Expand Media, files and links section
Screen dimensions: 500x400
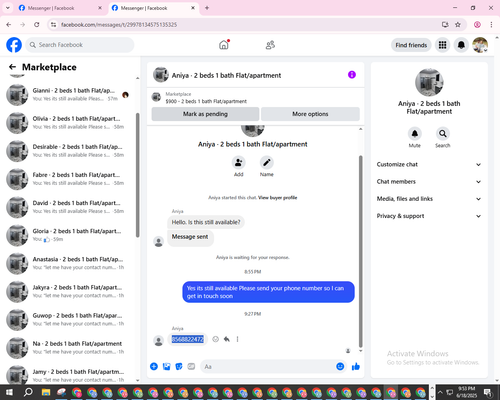point(429,199)
